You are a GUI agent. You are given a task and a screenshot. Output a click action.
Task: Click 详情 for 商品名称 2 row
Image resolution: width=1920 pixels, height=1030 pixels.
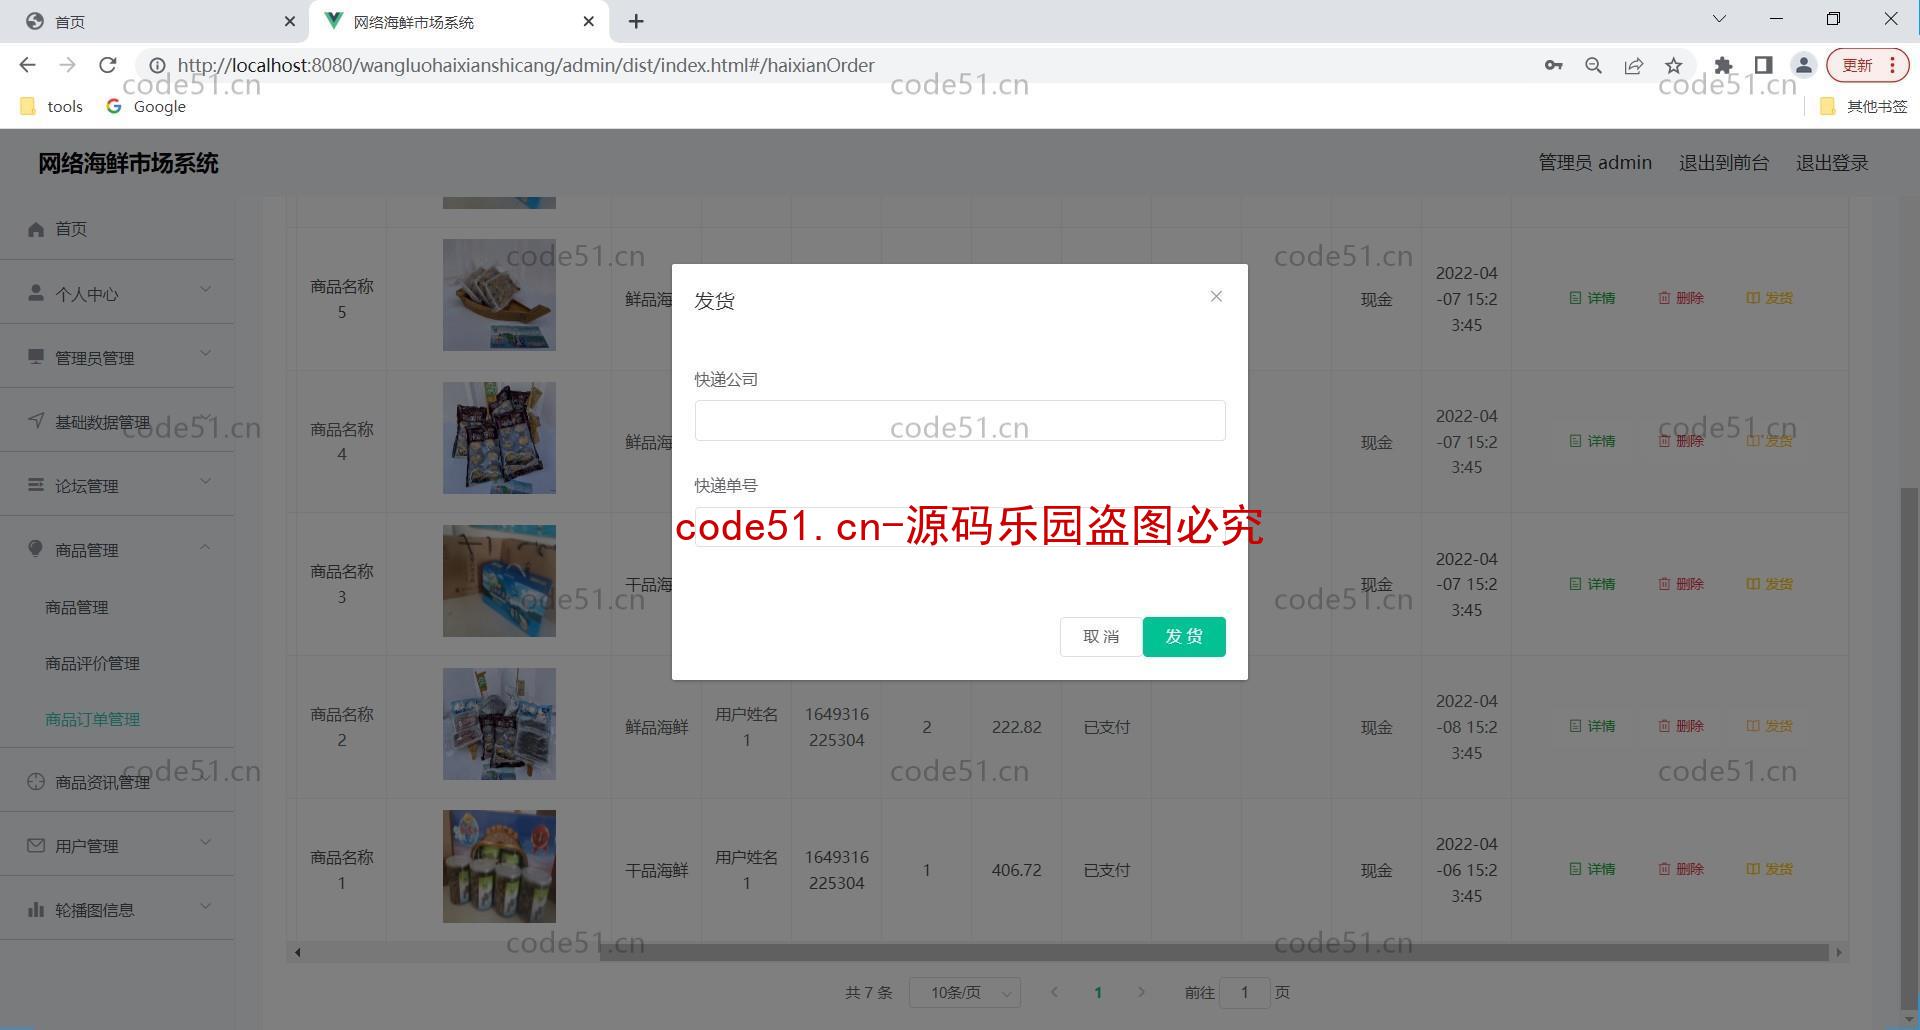pos(1592,726)
